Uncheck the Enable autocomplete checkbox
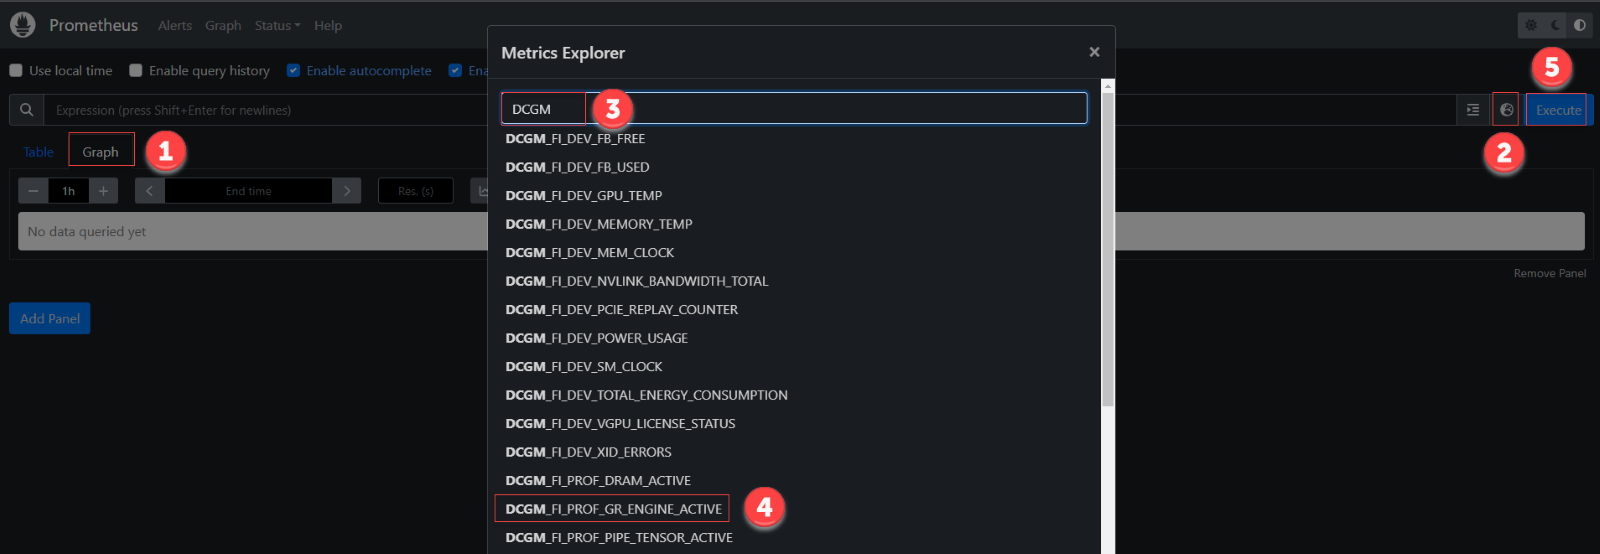Viewport: 1600px width, 554px height. [293, 71]
